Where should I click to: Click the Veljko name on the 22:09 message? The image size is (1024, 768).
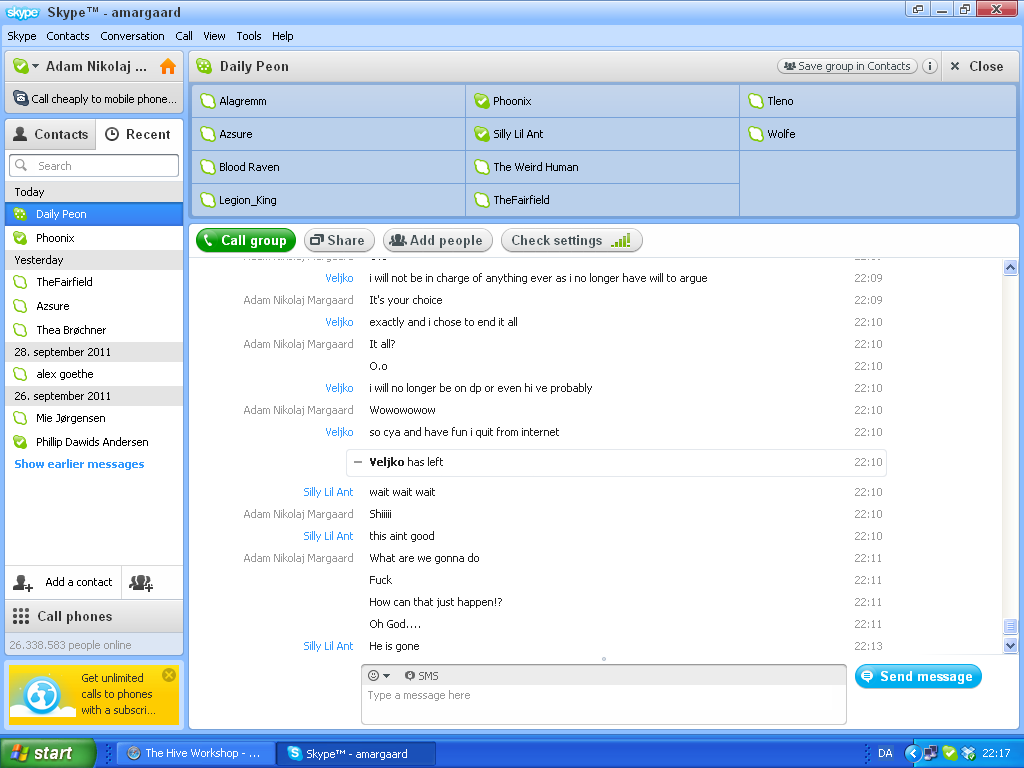339,278
